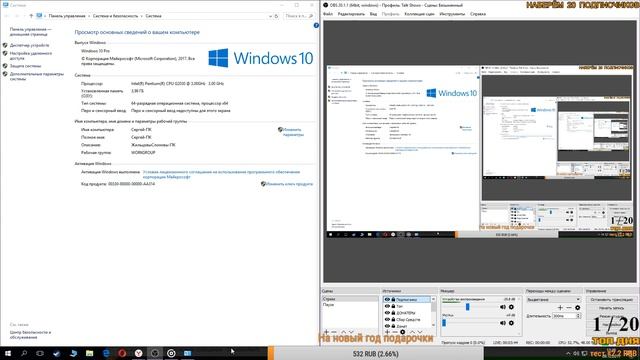
Task: Move the scene down in the Scenes panel
Action: (351, 332)
